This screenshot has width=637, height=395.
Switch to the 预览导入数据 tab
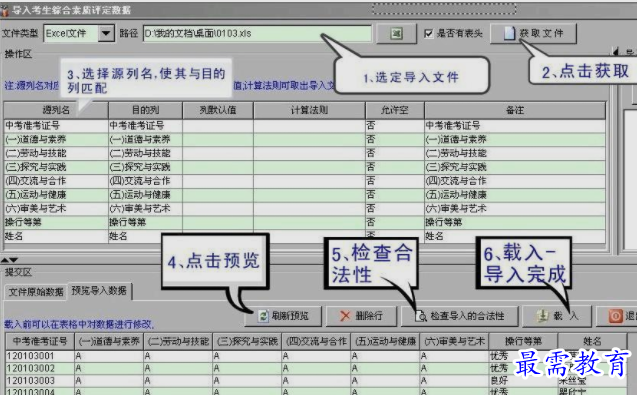[99, 291]
